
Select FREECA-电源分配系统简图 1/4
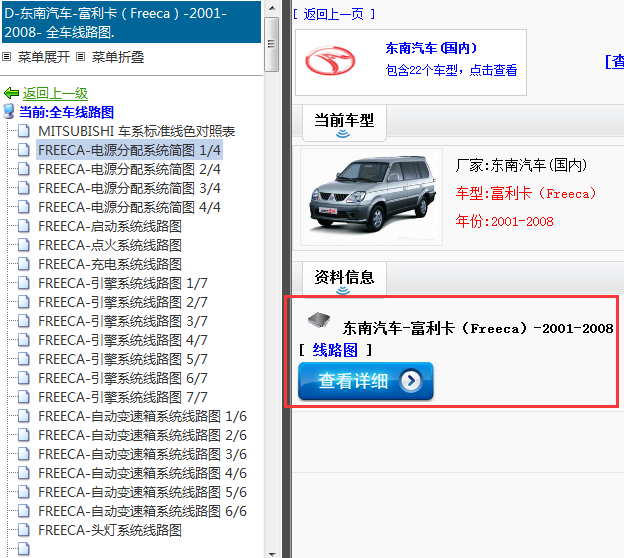click(129, 150)
